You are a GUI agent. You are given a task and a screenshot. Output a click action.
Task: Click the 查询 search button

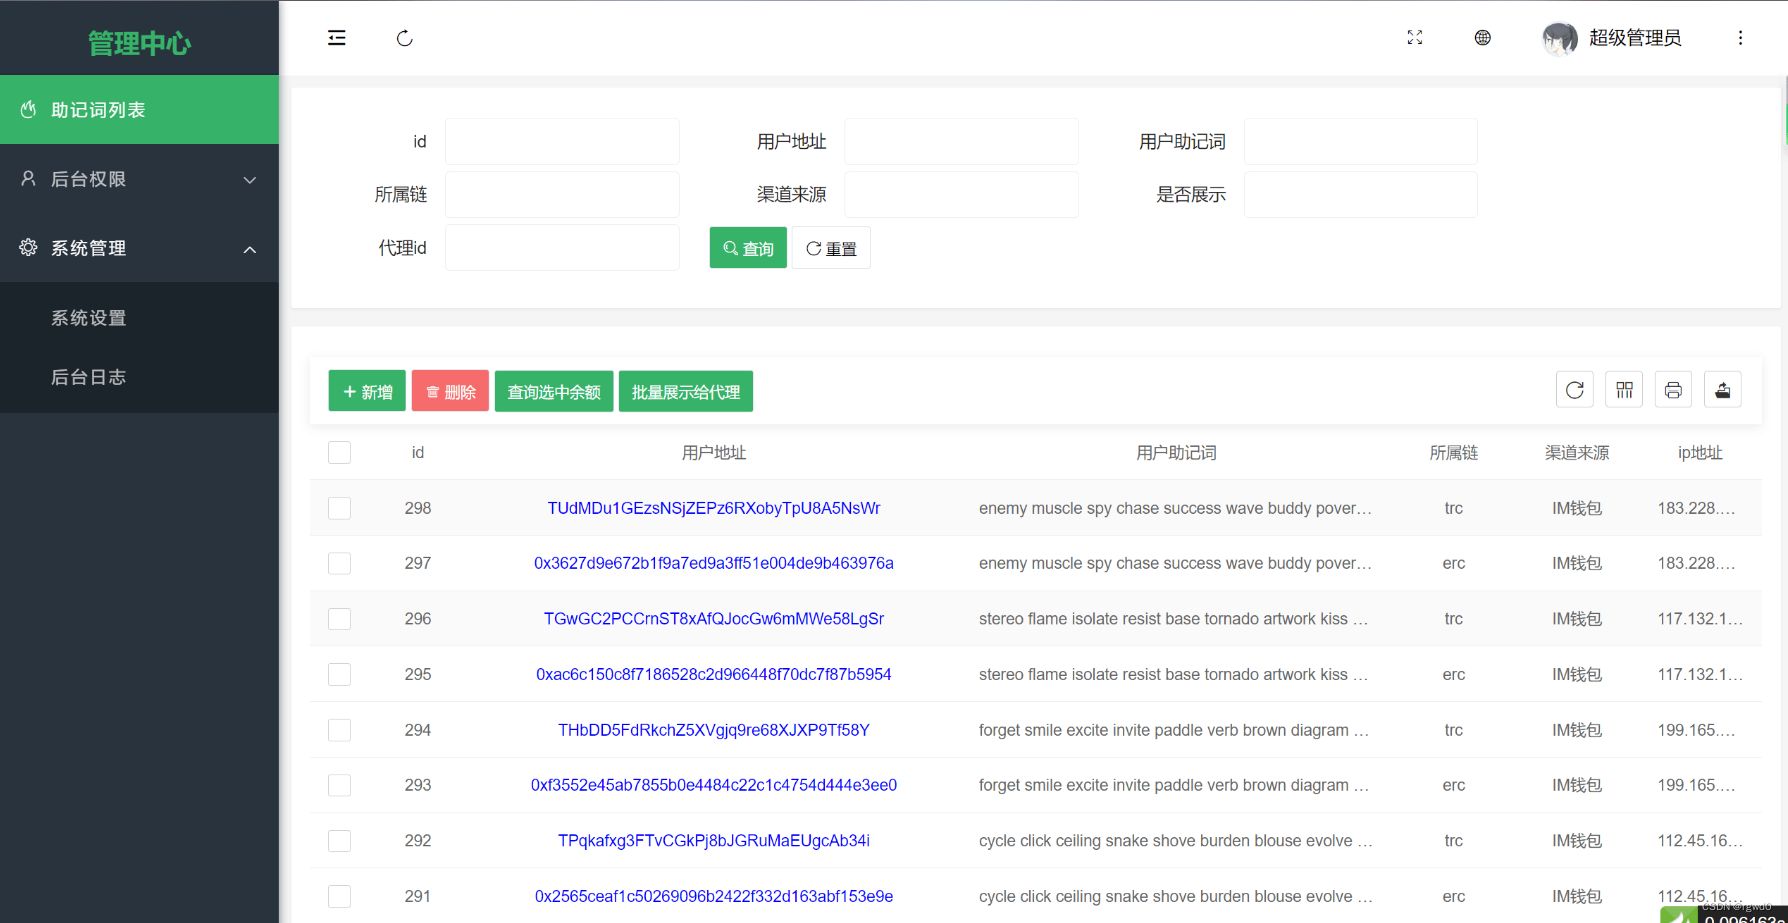coord(747,247)
